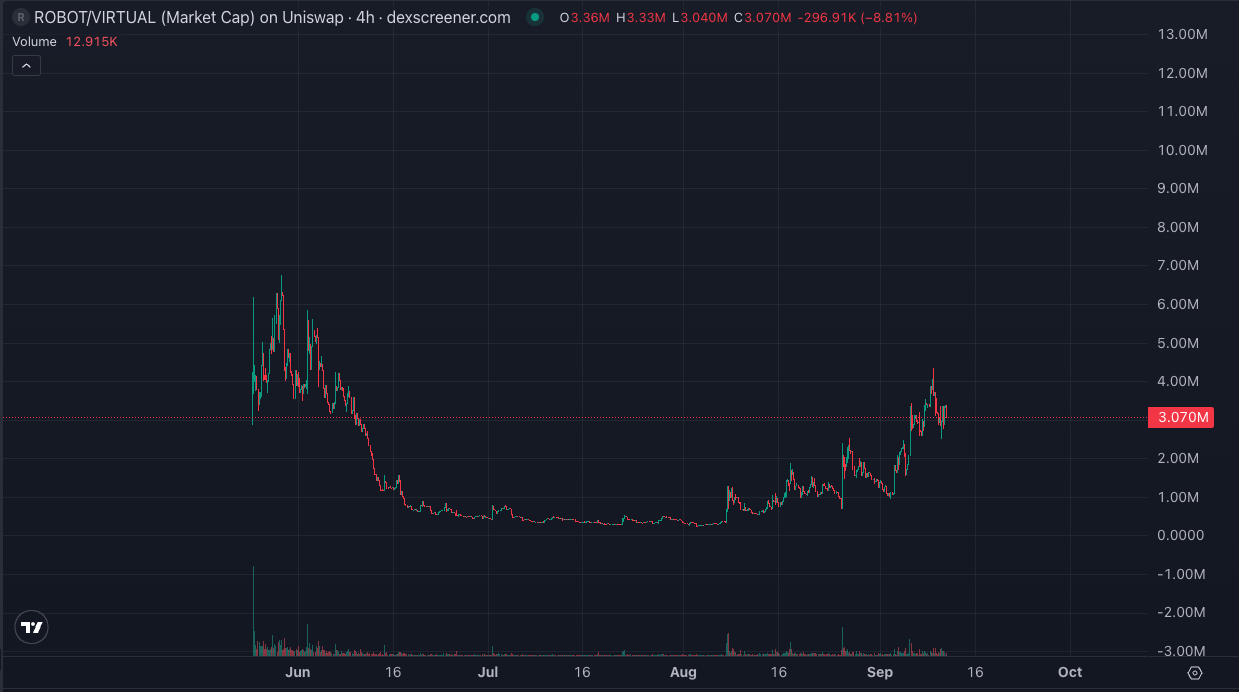The width and height of the screenshot is (1239, 692).
Task: Click the 13.00M price axis label
Action: click(x=1183, y=35)
